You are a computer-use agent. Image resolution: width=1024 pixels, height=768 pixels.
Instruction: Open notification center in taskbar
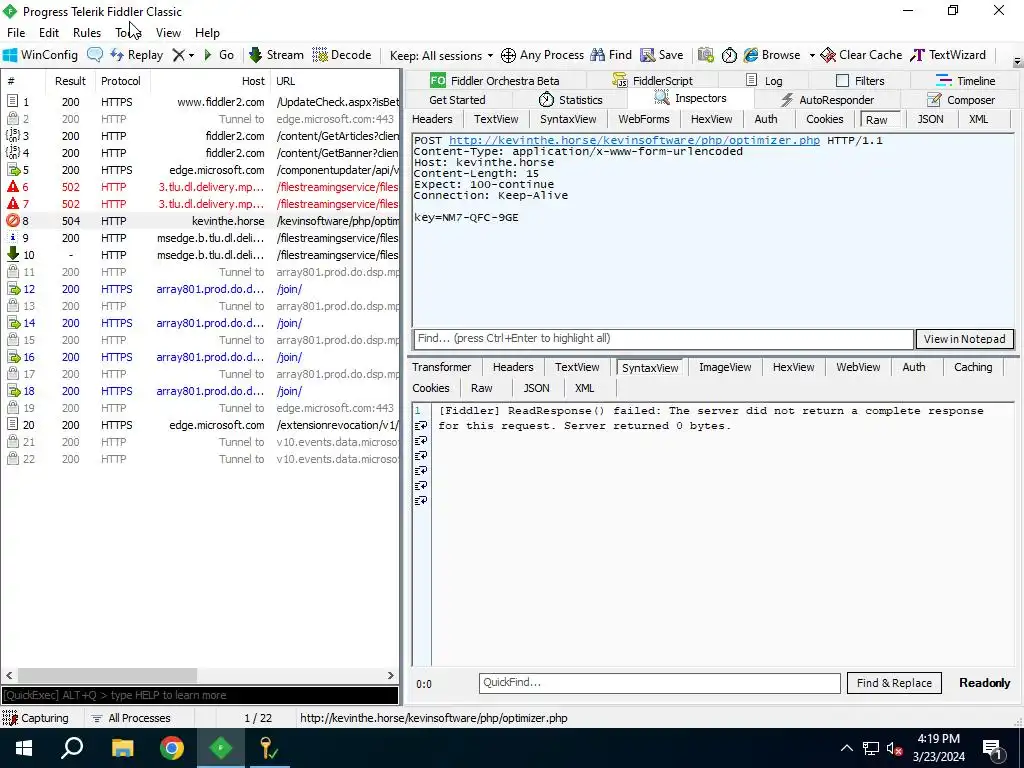click(993, 748)
